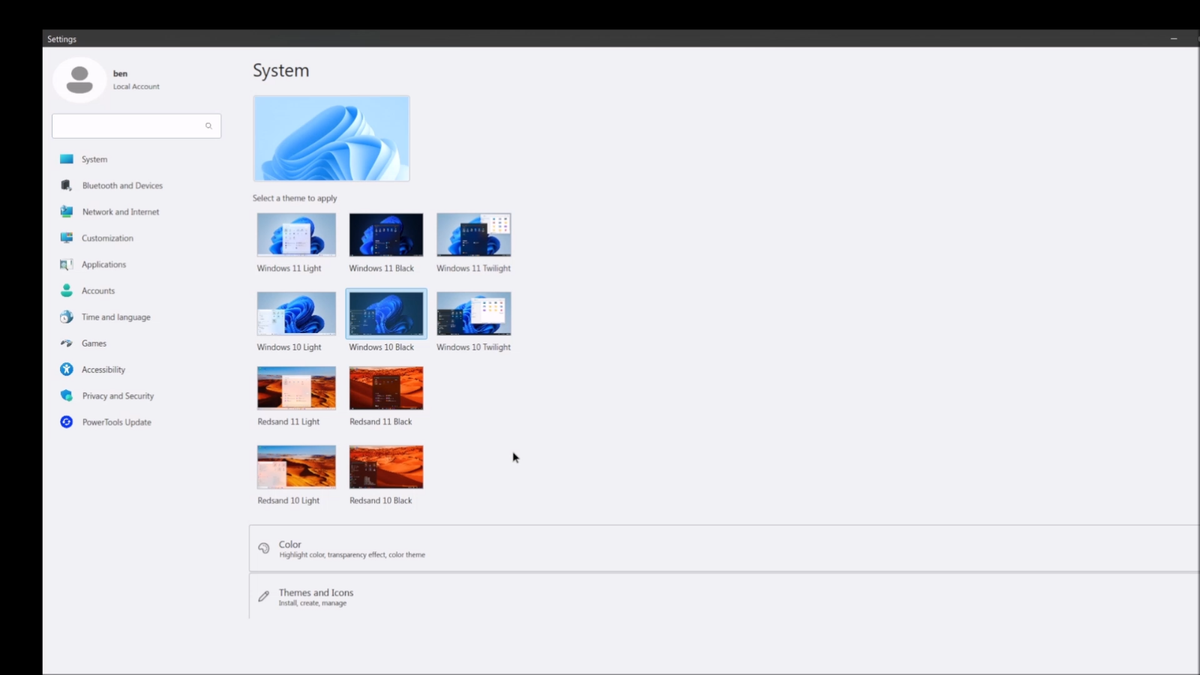Screen dimensions: 1200x675
Task: Click the Applications icon in sidebar
Action: tap(67, 265)
